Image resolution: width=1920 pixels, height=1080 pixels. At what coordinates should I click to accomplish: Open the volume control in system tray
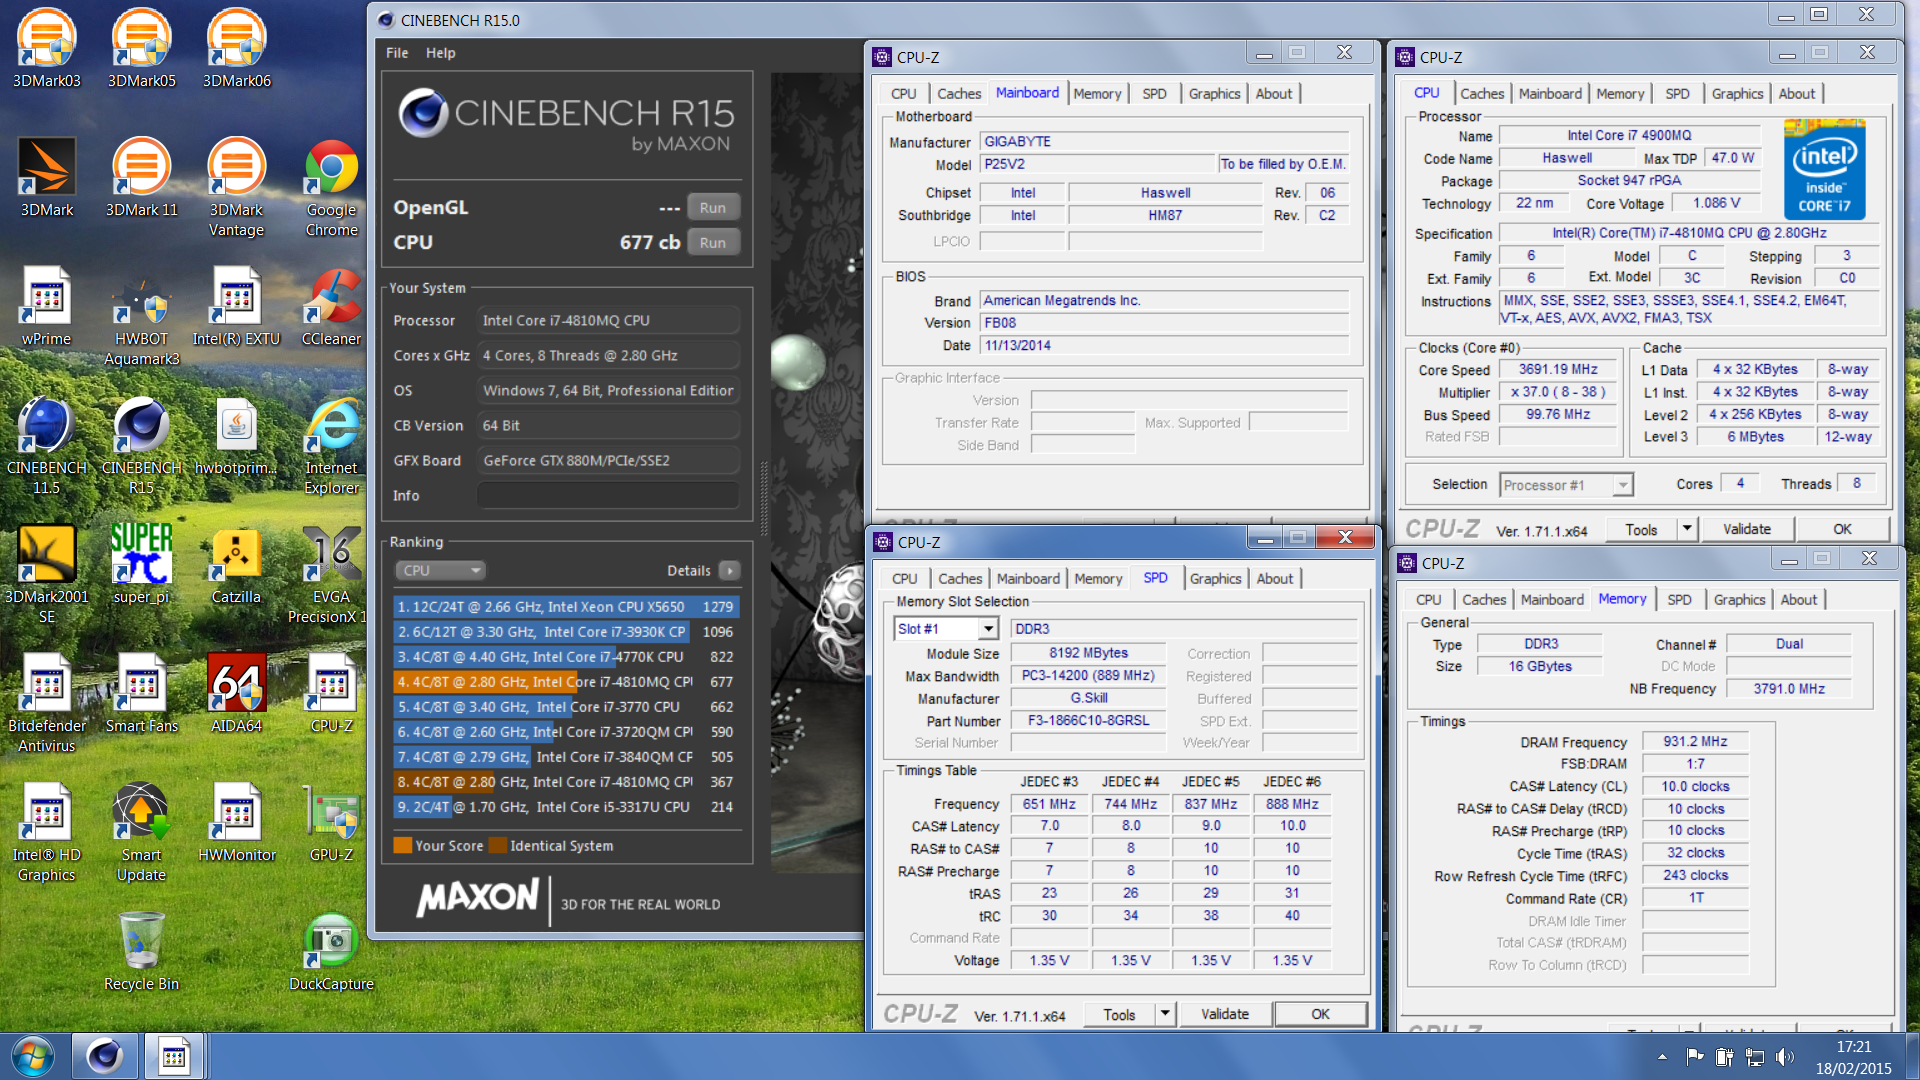(1785, 1056)
